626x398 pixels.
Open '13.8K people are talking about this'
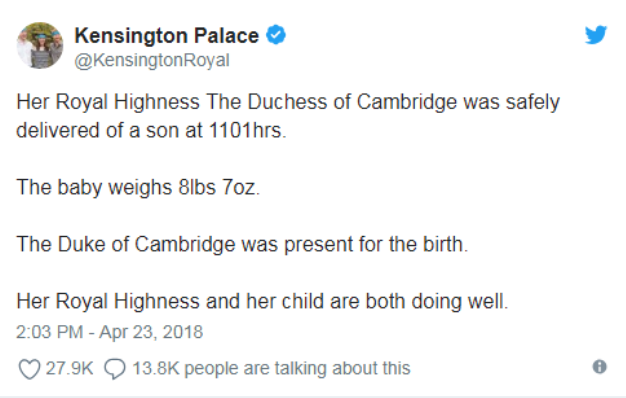point(271,368)
